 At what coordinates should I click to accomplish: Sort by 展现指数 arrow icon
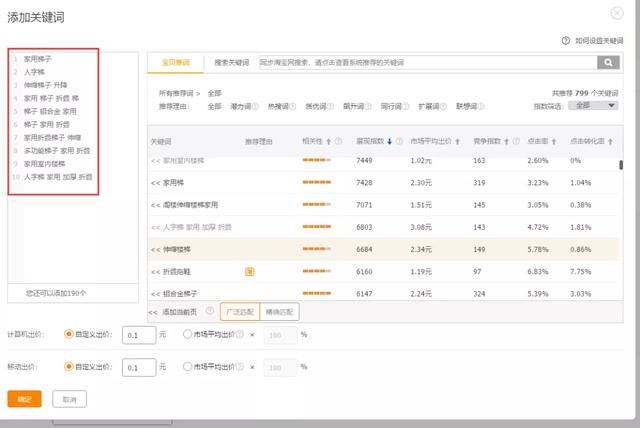tap(389, 141)
